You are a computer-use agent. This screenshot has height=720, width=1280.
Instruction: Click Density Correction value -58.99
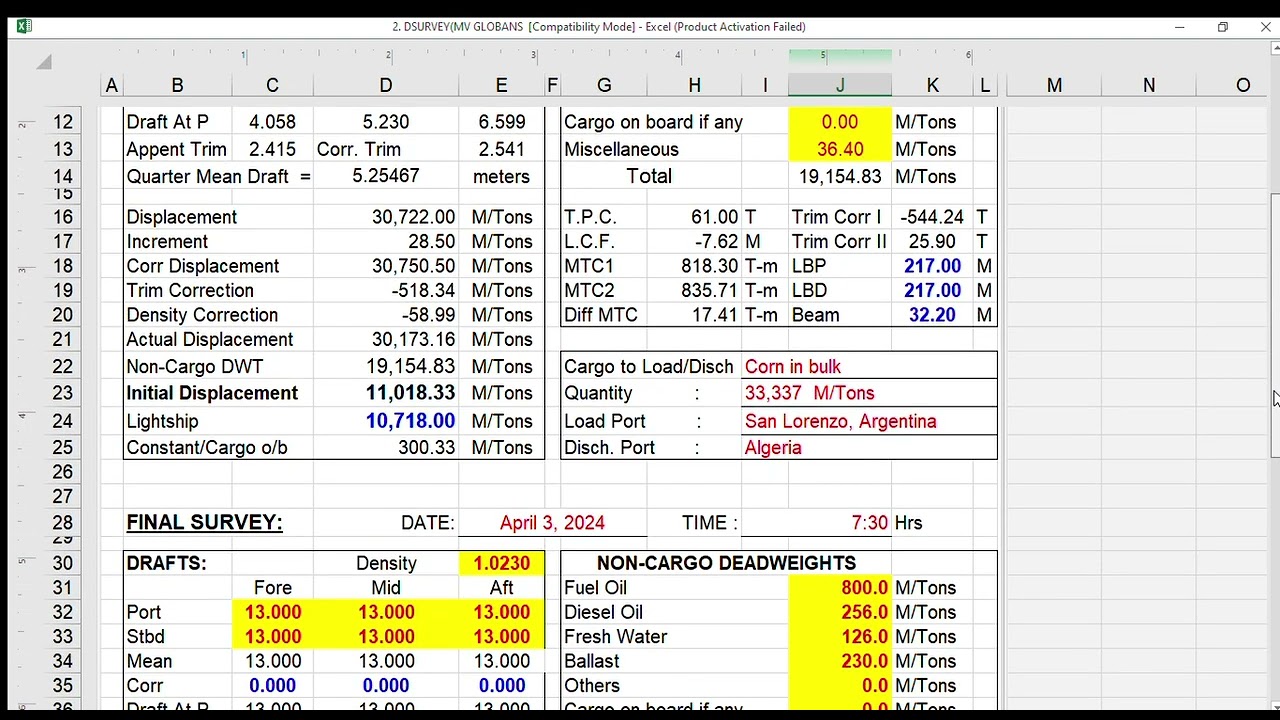pyautogui.click(x=428, y=315)
